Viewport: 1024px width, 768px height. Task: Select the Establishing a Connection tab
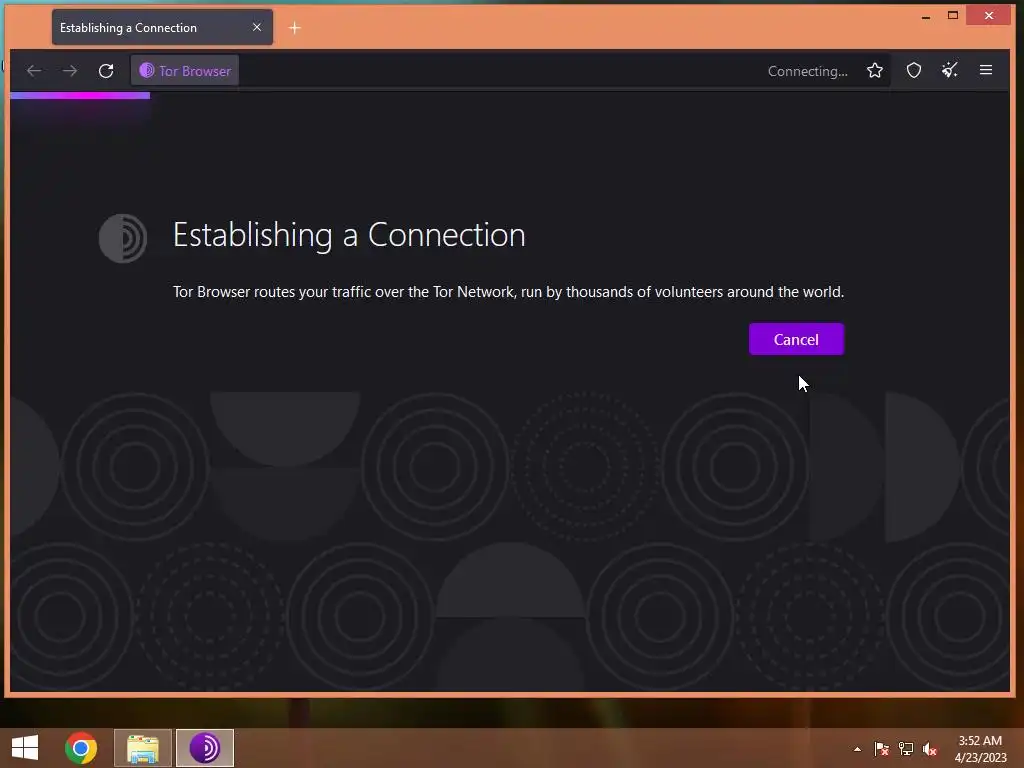coord(162,27)
